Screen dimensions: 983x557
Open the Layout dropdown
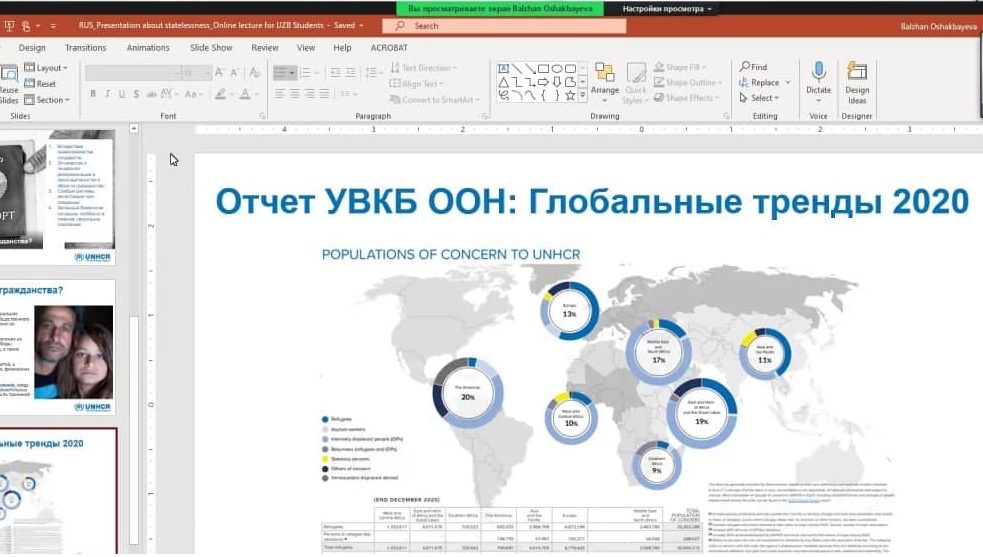46,68
